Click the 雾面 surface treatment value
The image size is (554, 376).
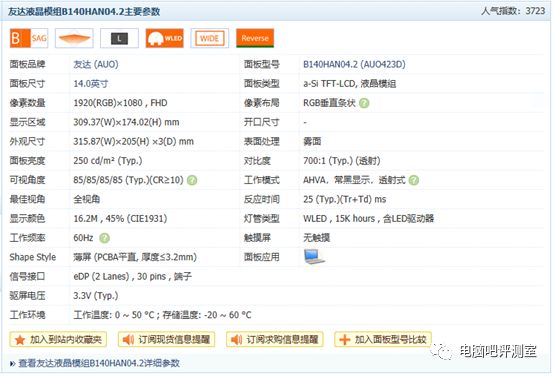312,142
